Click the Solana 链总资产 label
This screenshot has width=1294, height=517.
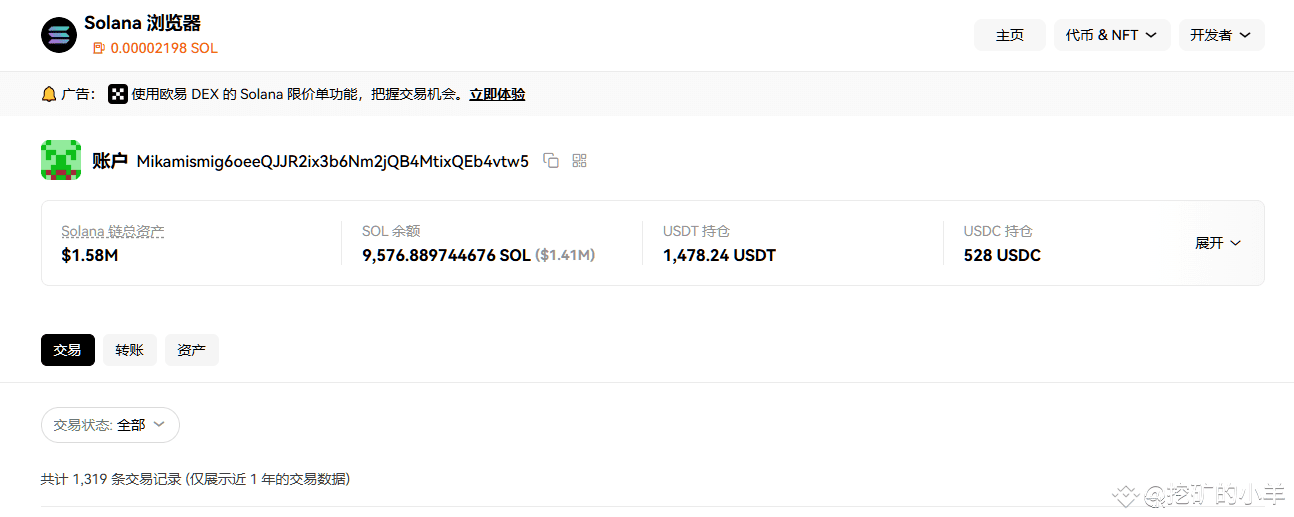click(113, 231)
